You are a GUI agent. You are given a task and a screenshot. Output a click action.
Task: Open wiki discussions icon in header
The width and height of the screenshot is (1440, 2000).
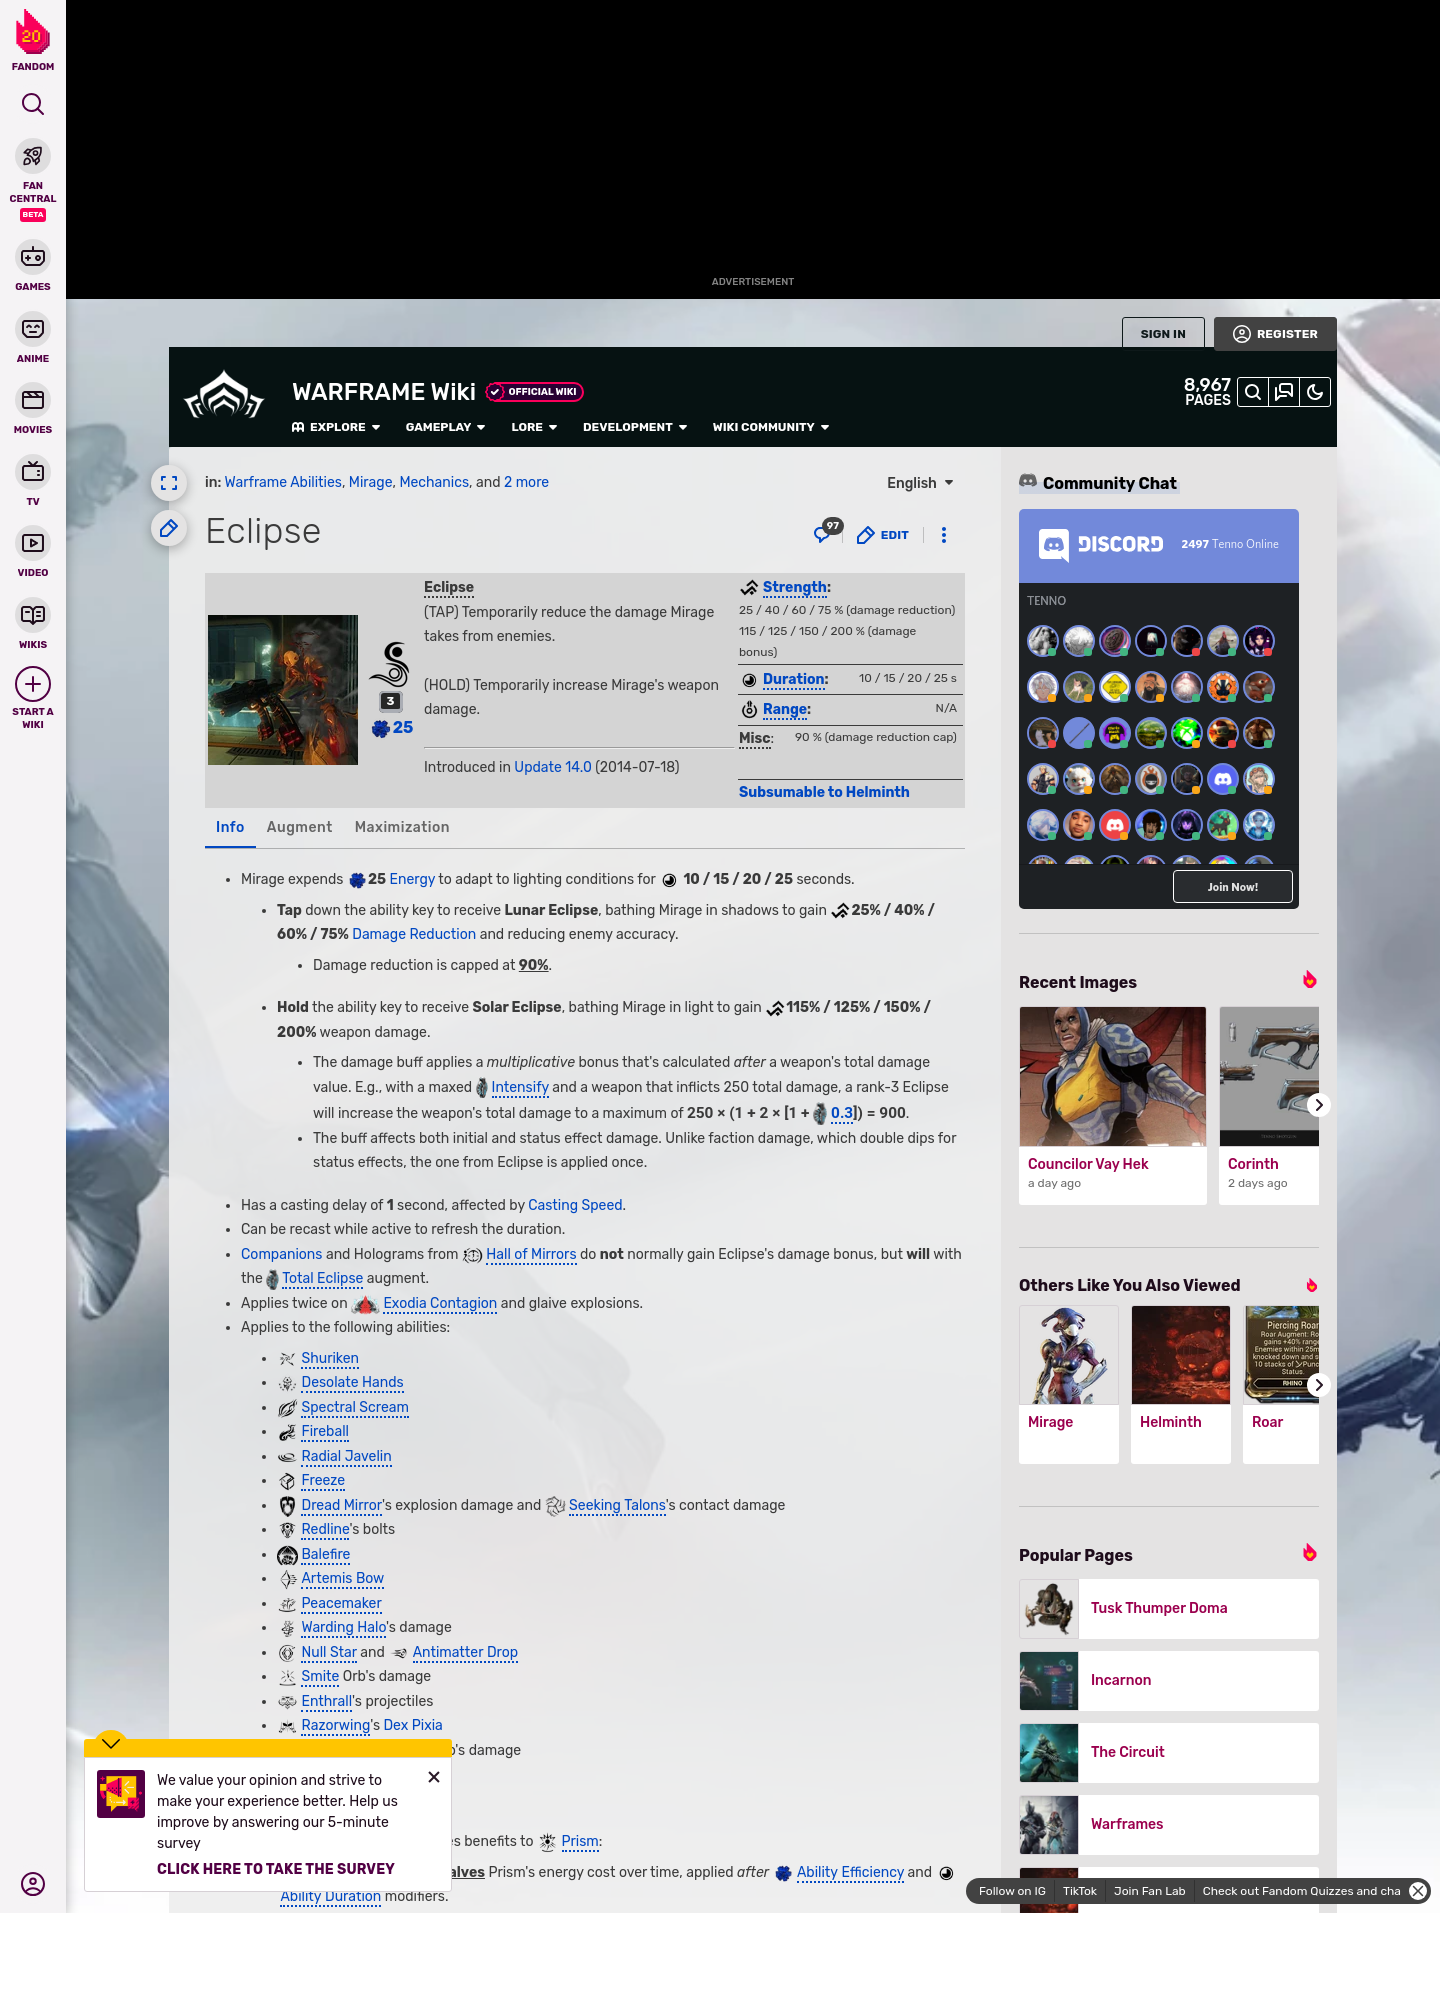coord(1284,392)
